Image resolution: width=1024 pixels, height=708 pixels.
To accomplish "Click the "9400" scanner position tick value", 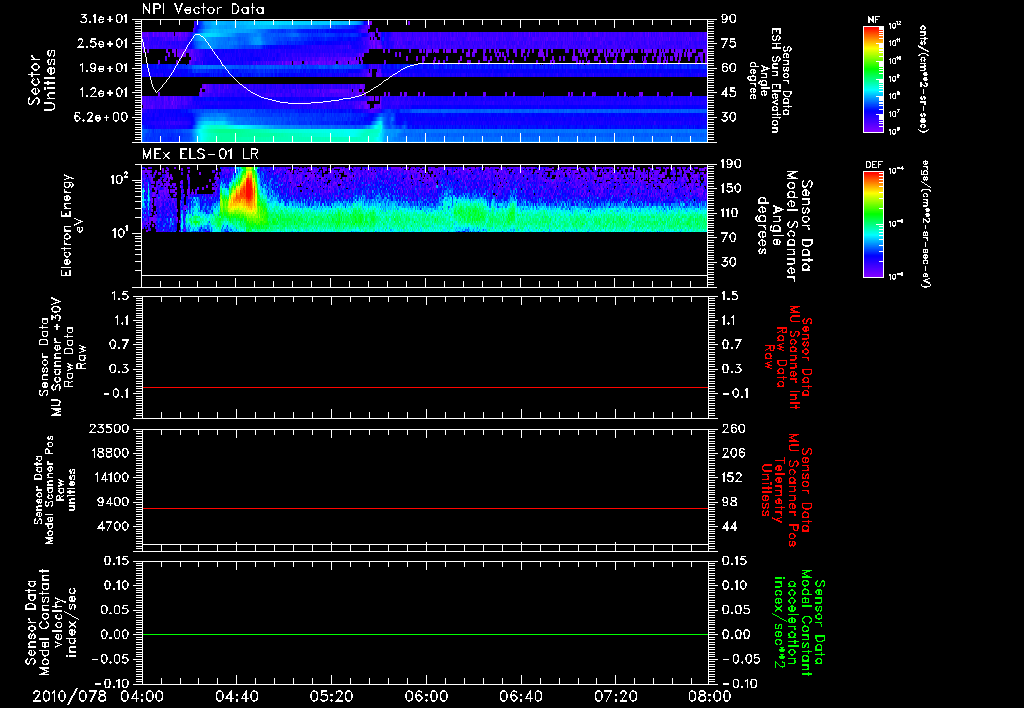I will (x=113, y=502).
